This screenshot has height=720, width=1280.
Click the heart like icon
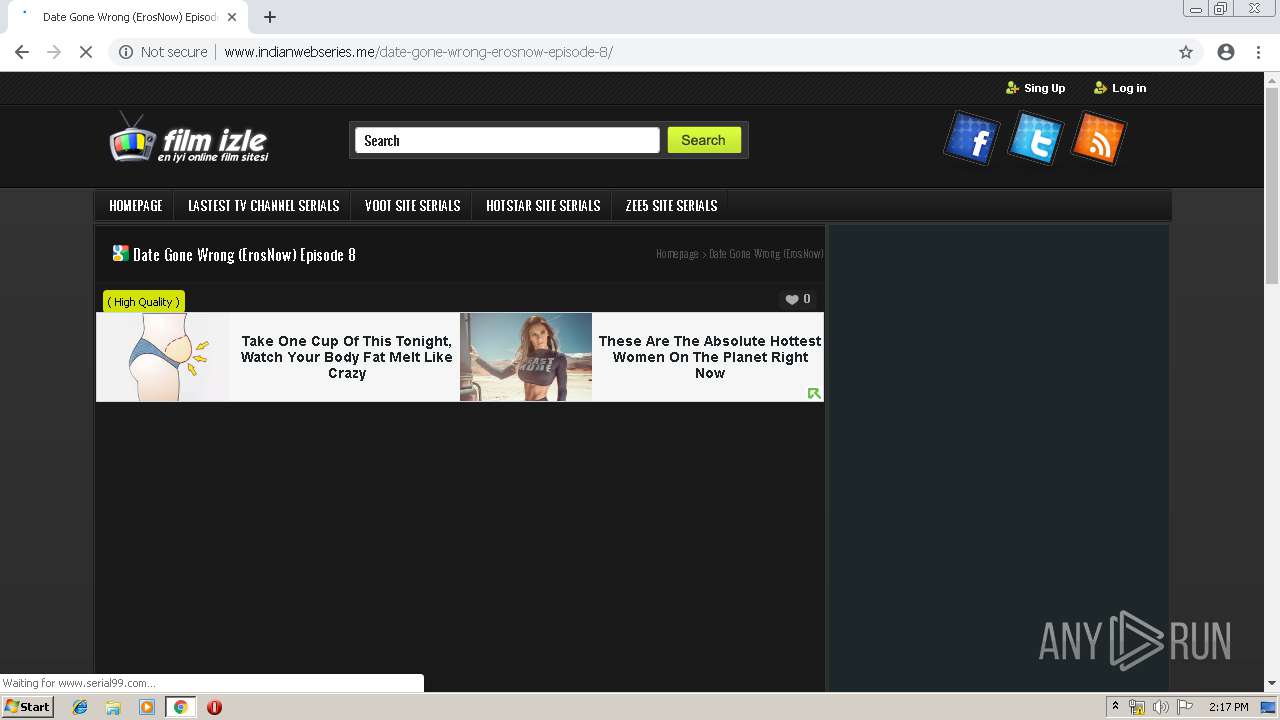click(792, 299)
